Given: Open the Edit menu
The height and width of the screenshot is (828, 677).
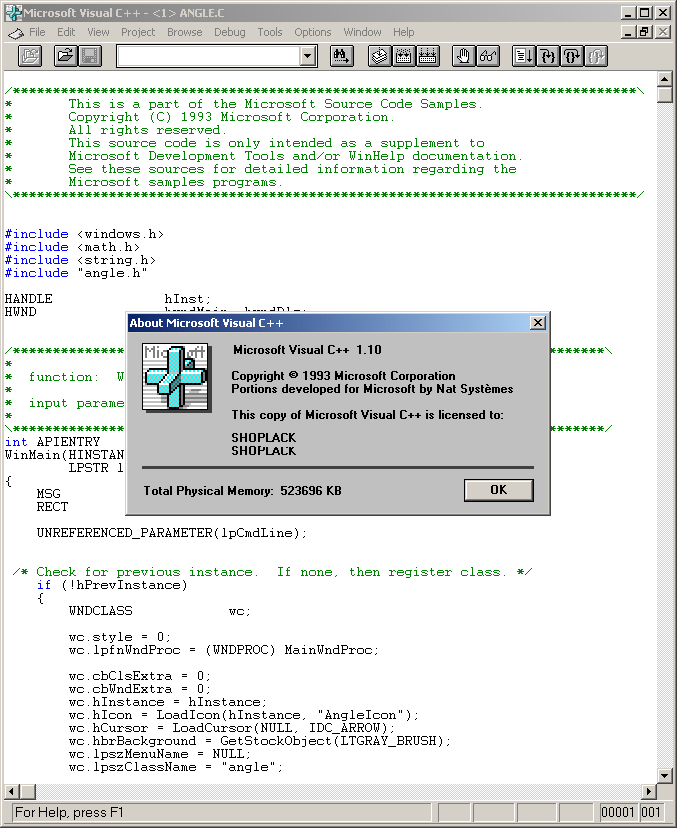Looking at the screenshot, I should pos(66,32).
